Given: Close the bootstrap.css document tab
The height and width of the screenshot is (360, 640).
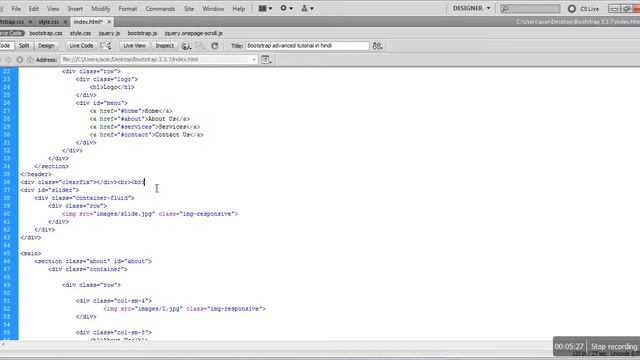Looking at the screenshot, I should (30, 22).
